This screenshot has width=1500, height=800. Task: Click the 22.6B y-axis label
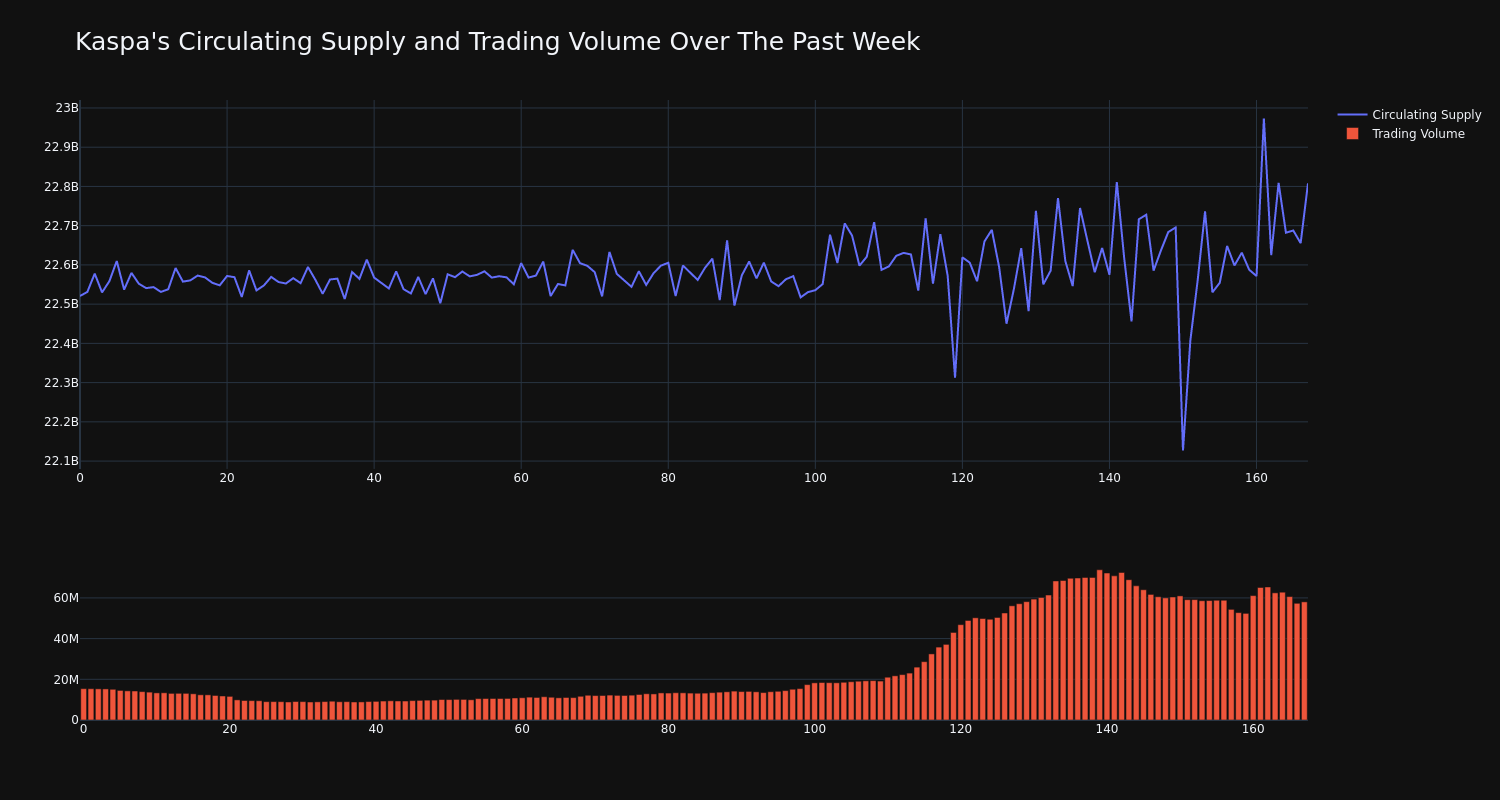click(x=61, y=265)
